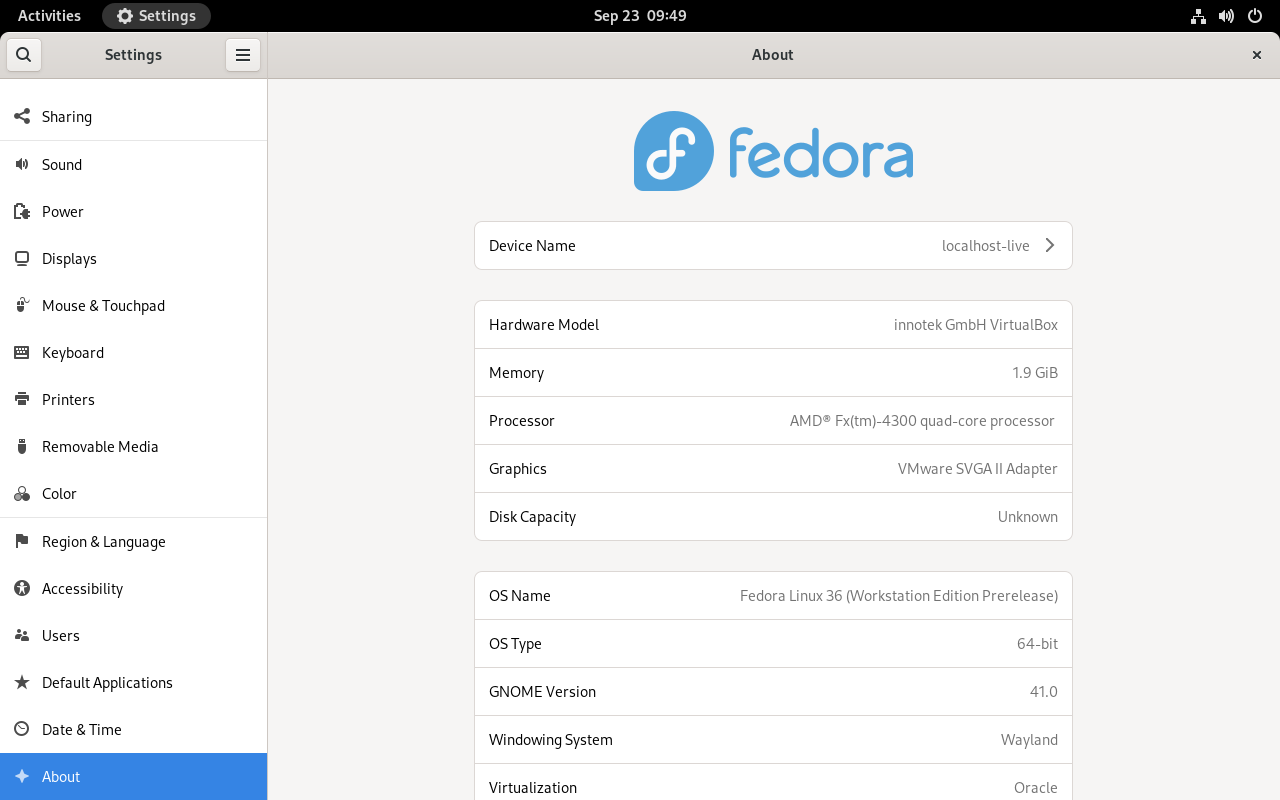Click VMware SVGA II Adapter text
Viewport: 1280px width, 800px height.
978,469
